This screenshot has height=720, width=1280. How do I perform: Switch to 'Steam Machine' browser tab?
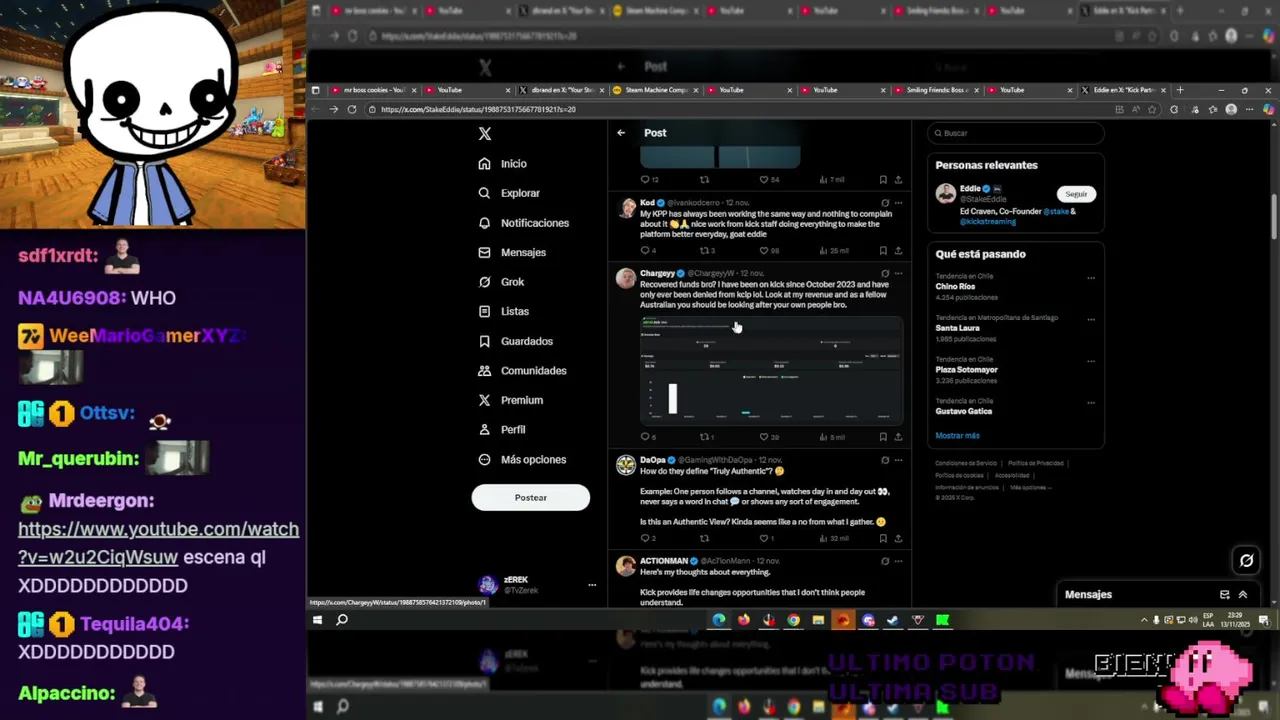[x=654, y=90]
